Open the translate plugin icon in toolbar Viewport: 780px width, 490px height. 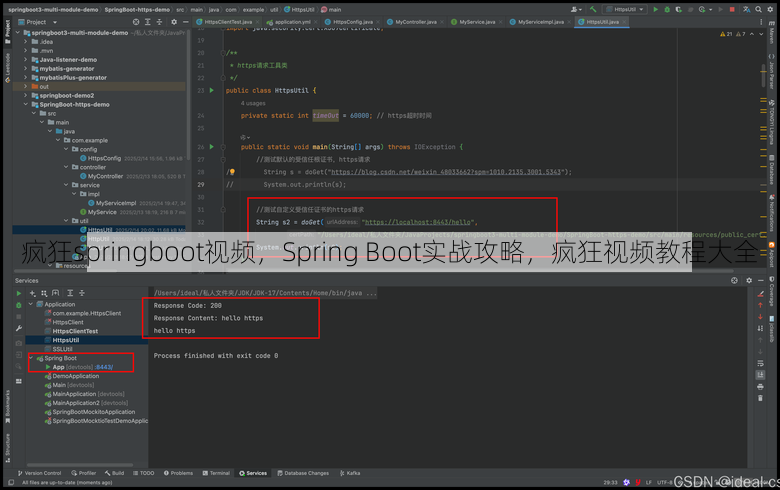[x=747, y=9]
